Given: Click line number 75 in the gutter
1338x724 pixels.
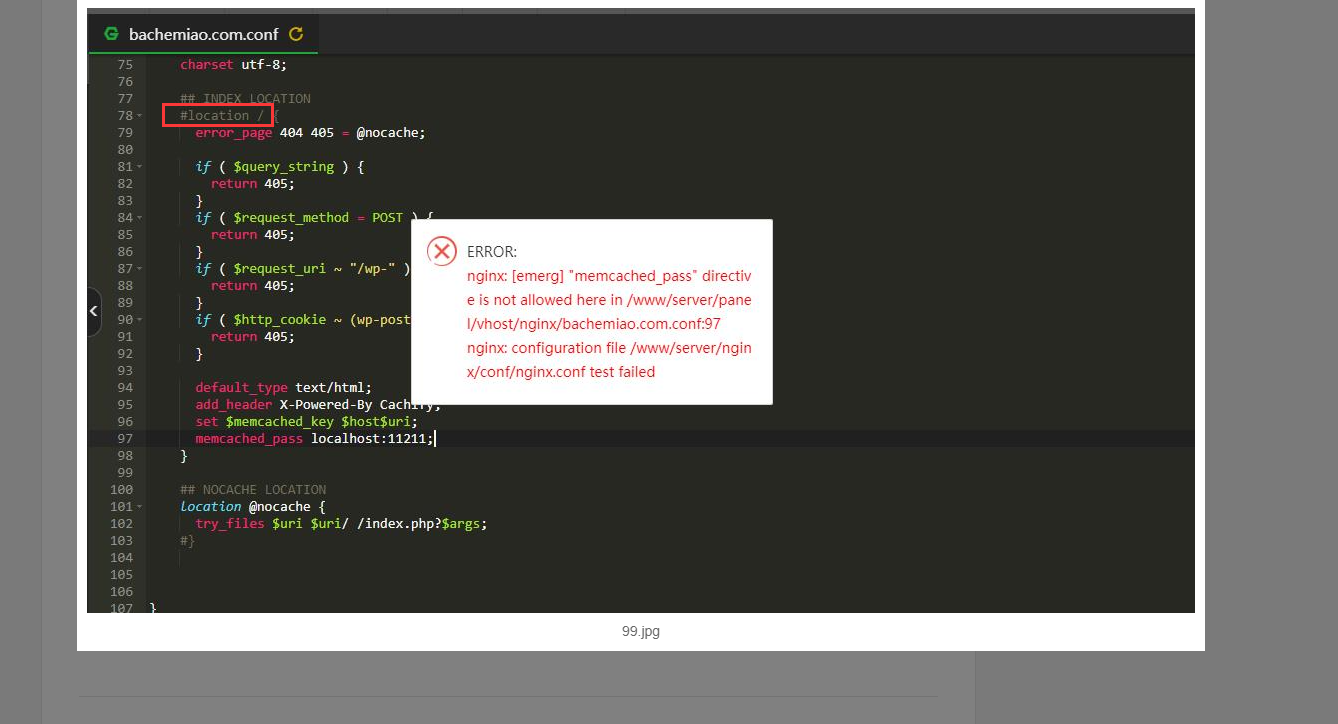Looking at the screenshot, I should (x=124, y=65).
